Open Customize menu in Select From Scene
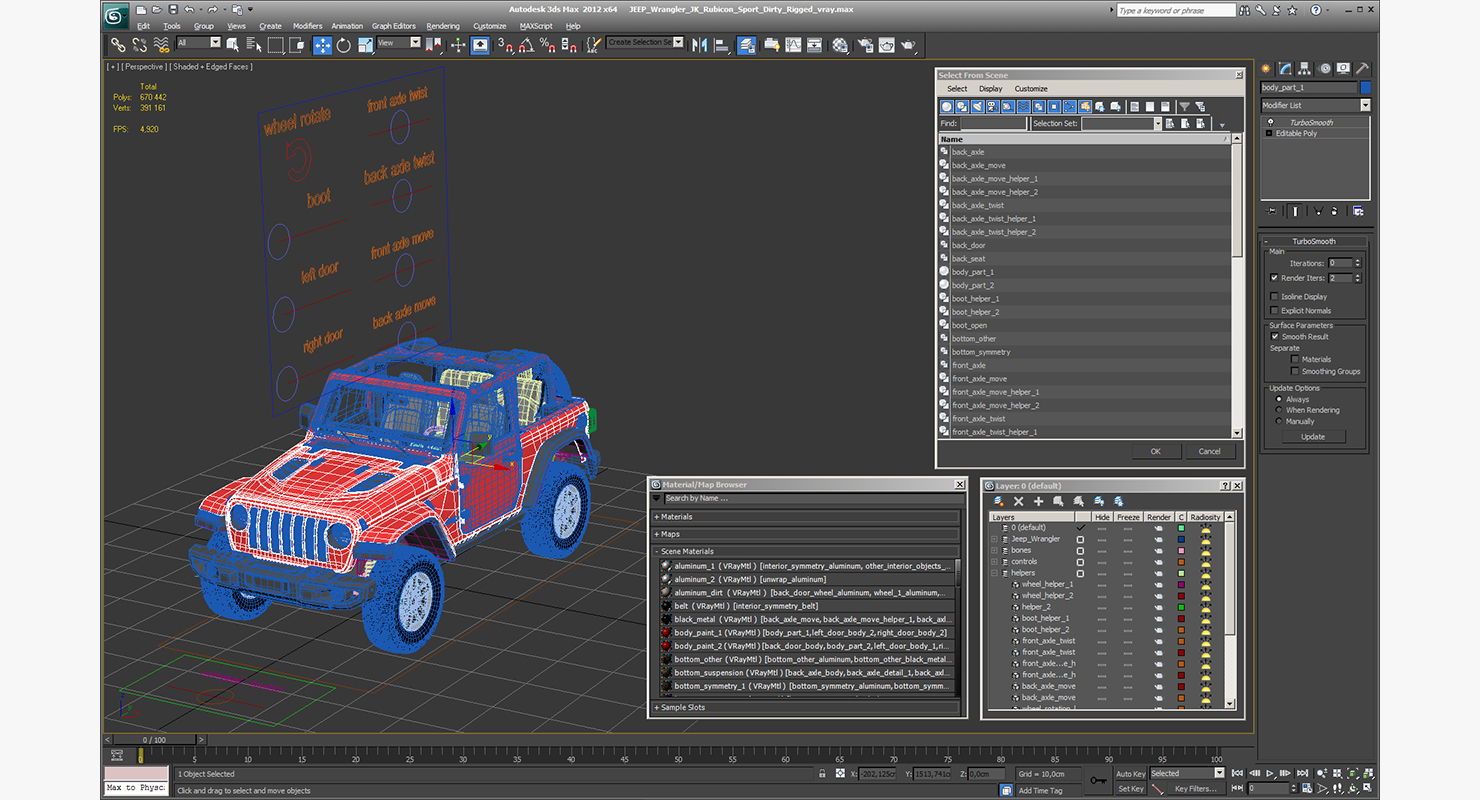This screenshot has height=800, width=1480. (1031, 89)
